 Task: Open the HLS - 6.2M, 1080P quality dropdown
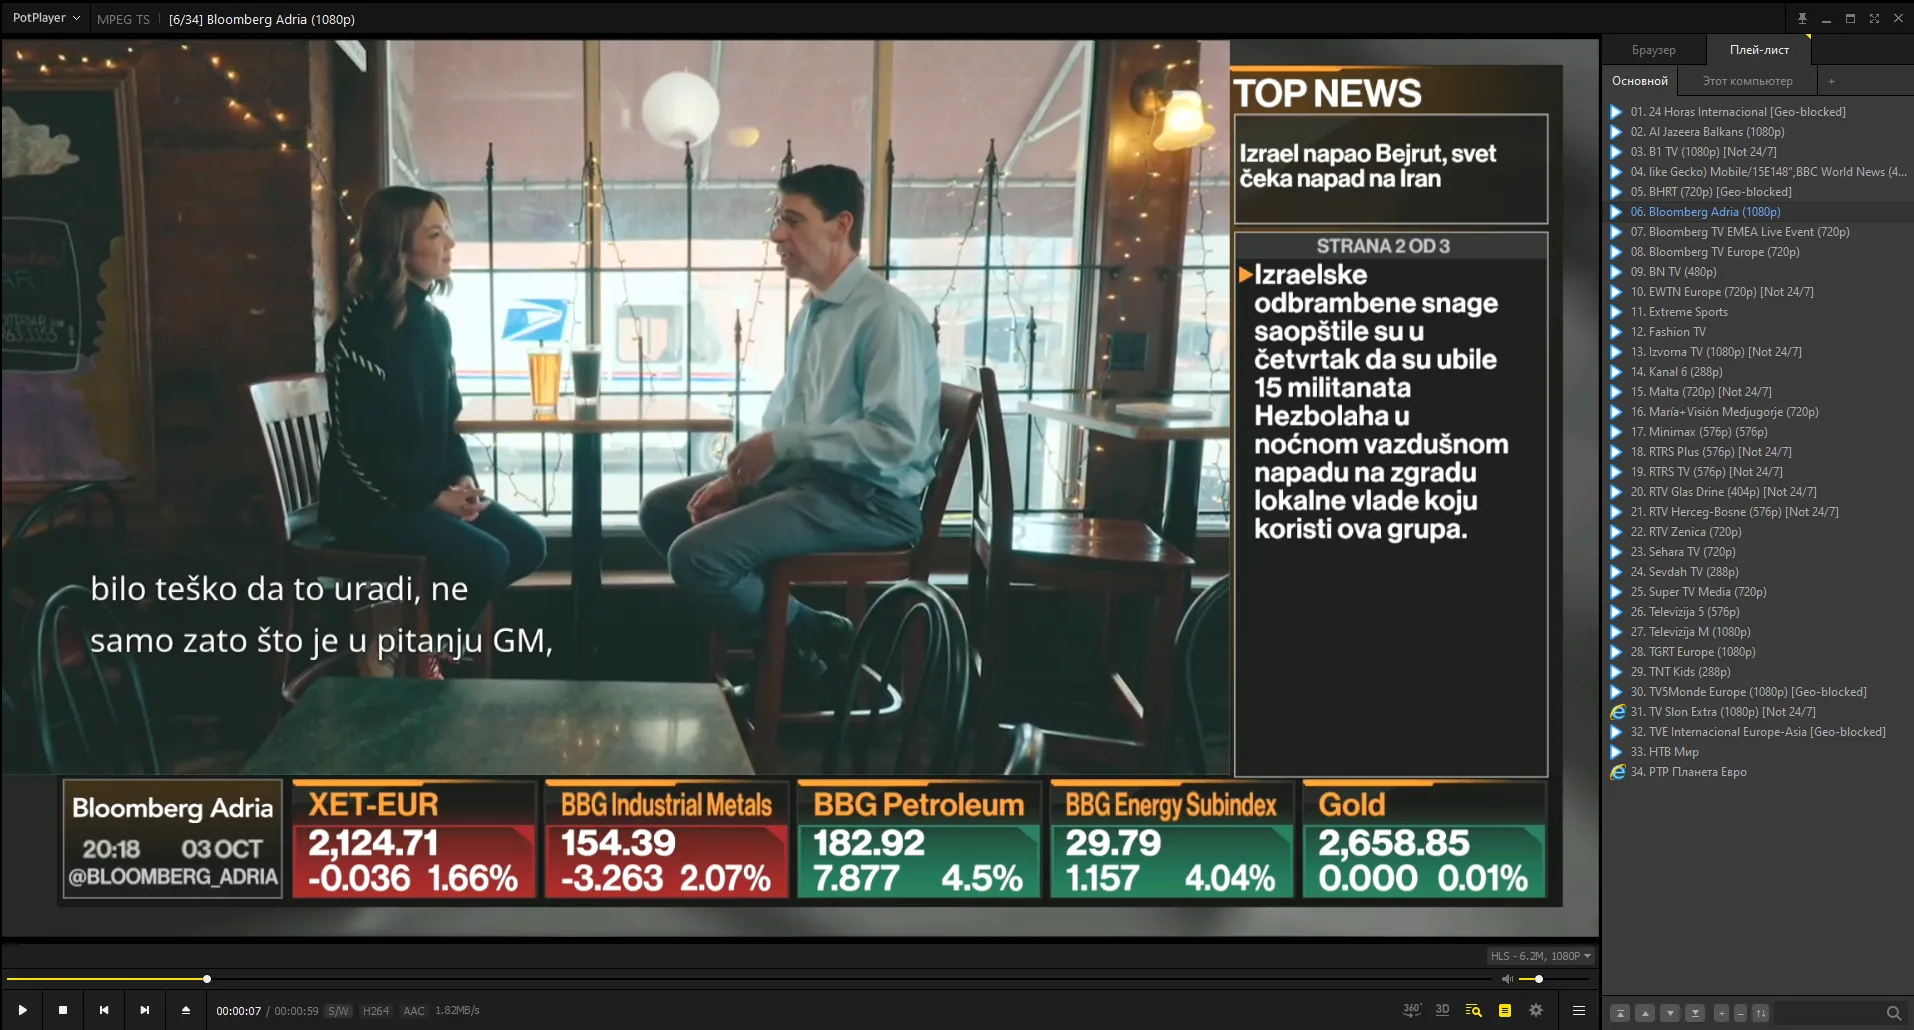pos(1540,956)
